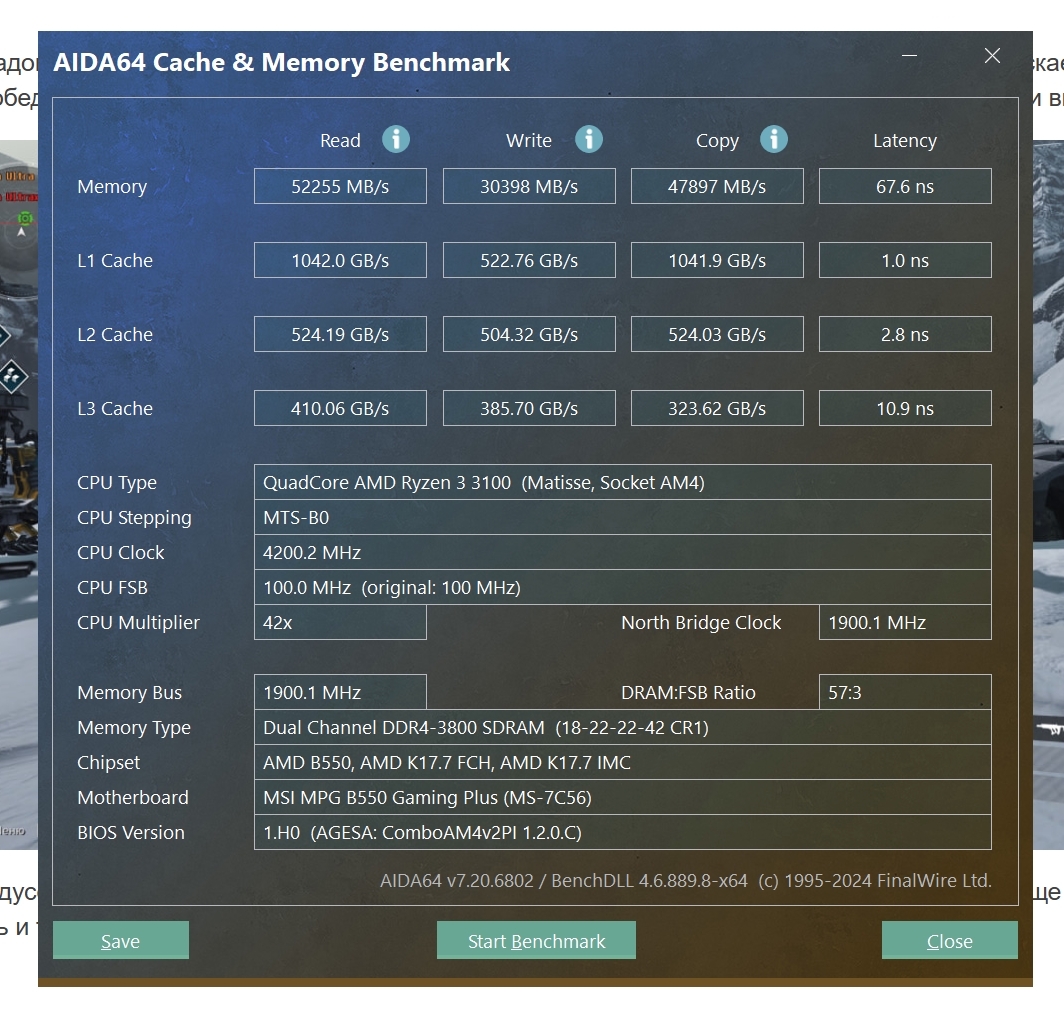The image size is (1064, 1009).
Task: Click the Motherboard label
Action: [x=133, y=798]
